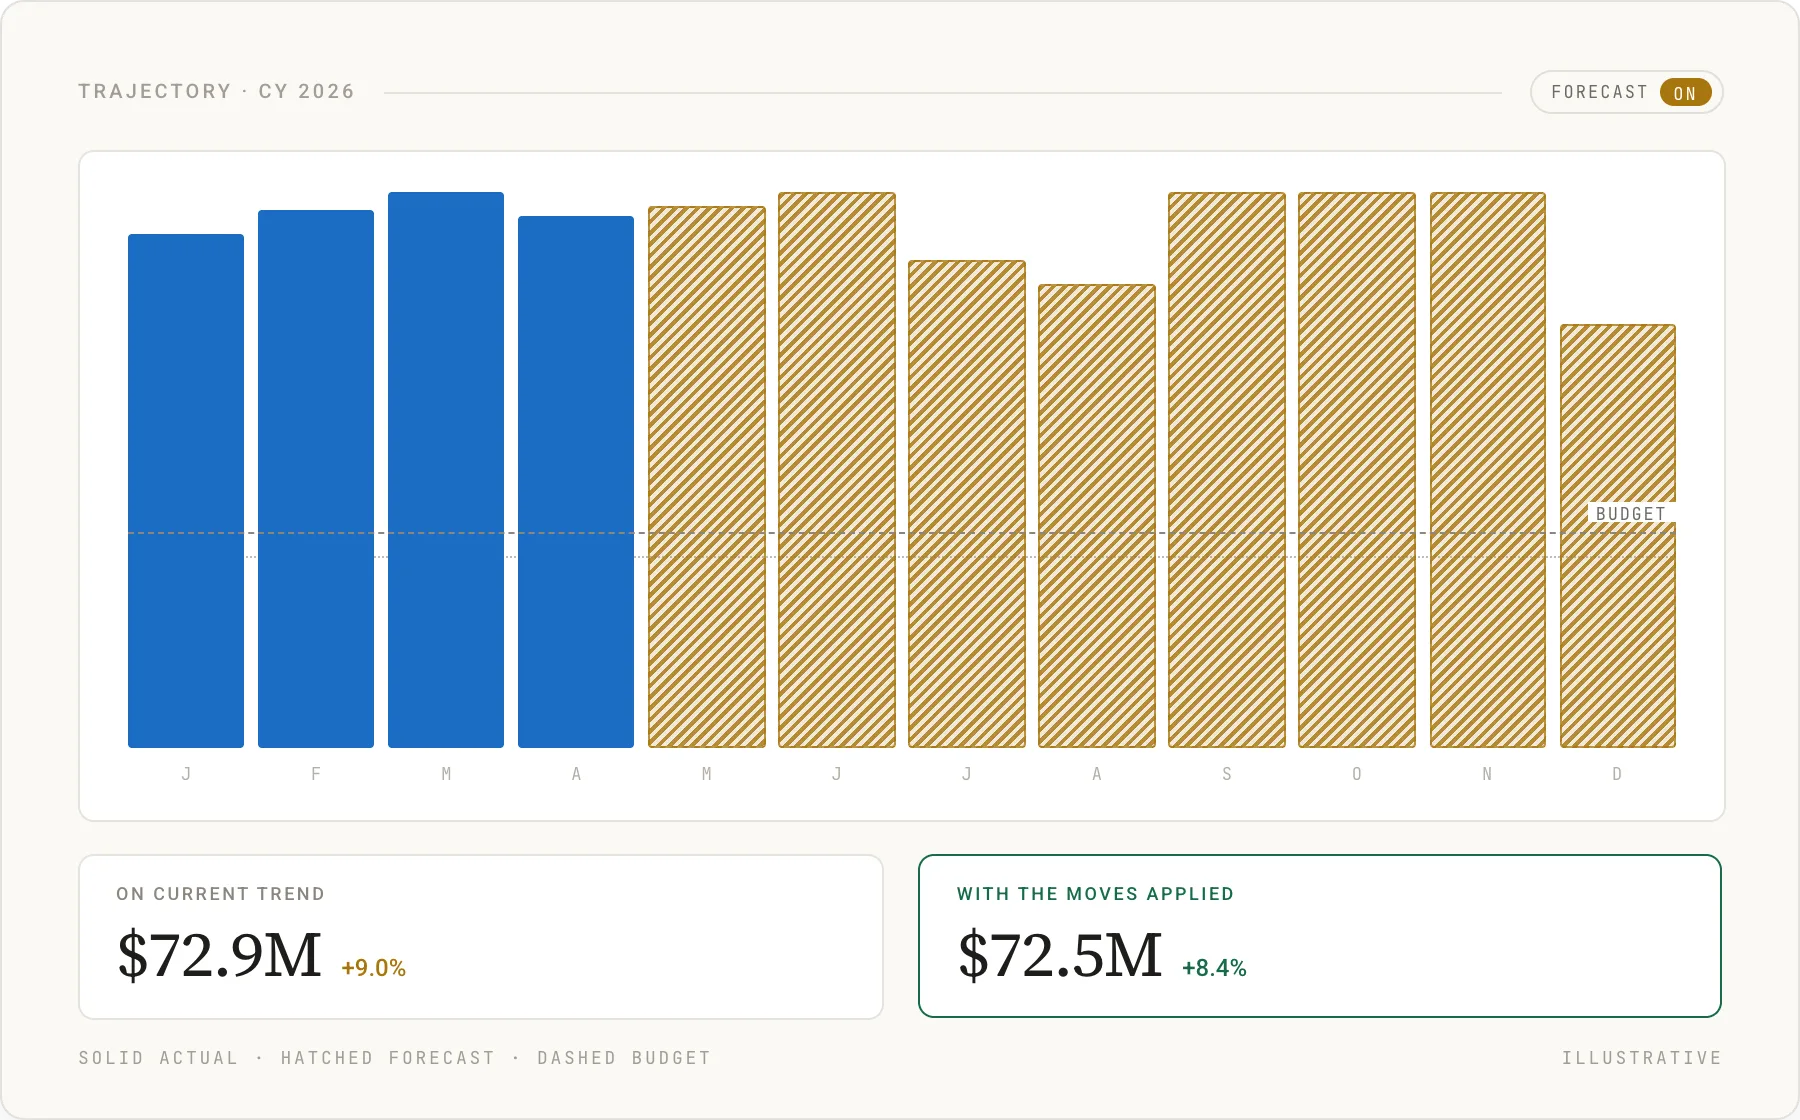
Task: Select the solid blue February bar
Action: tap(316, 479)
